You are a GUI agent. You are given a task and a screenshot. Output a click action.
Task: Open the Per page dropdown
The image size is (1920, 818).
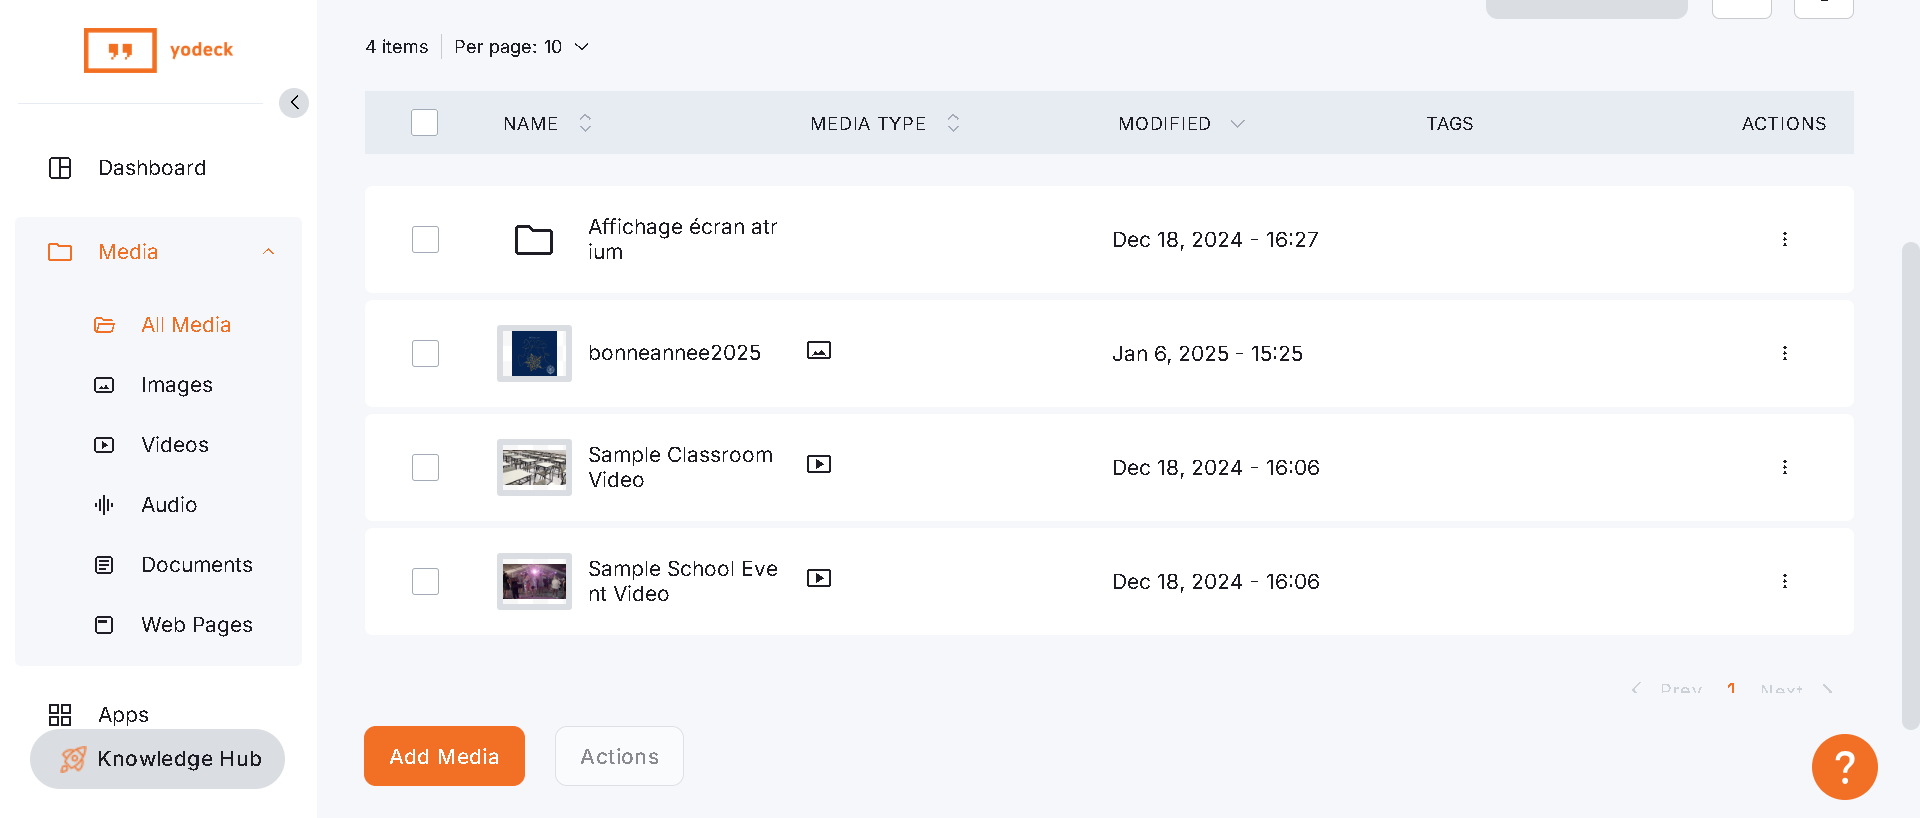point(521,47)
